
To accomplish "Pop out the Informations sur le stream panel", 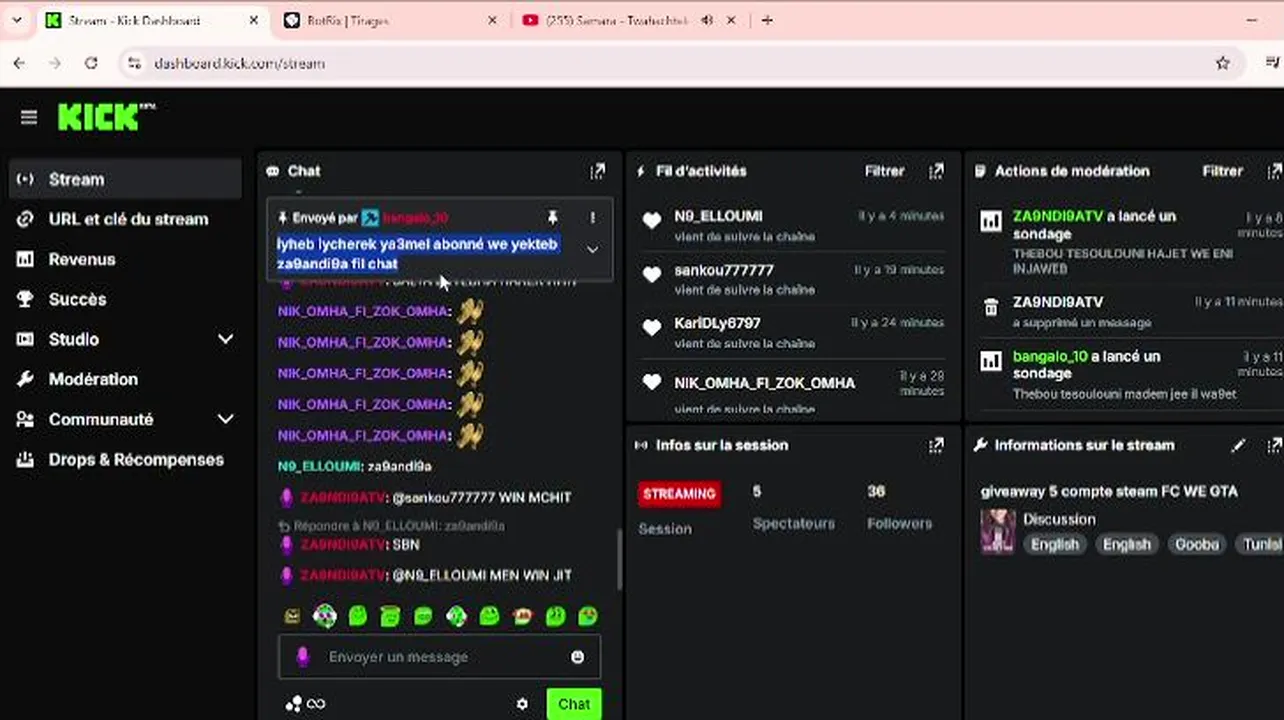I will [1274, 445].
